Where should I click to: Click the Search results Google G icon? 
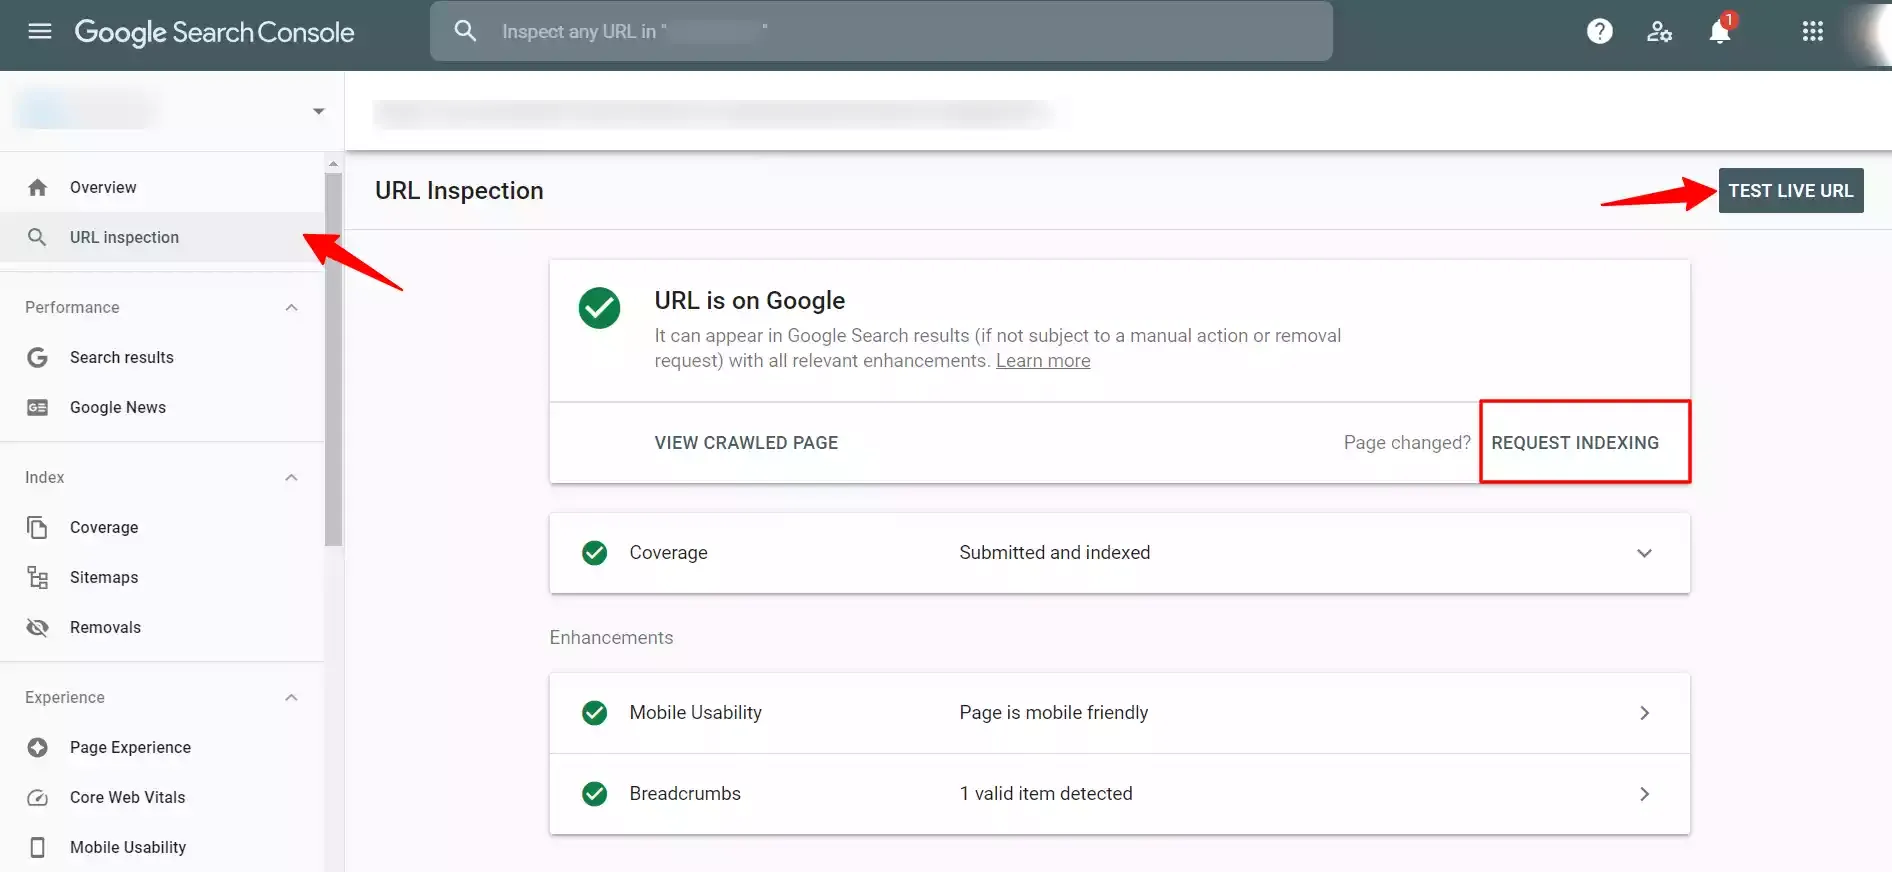coord(37,357)
